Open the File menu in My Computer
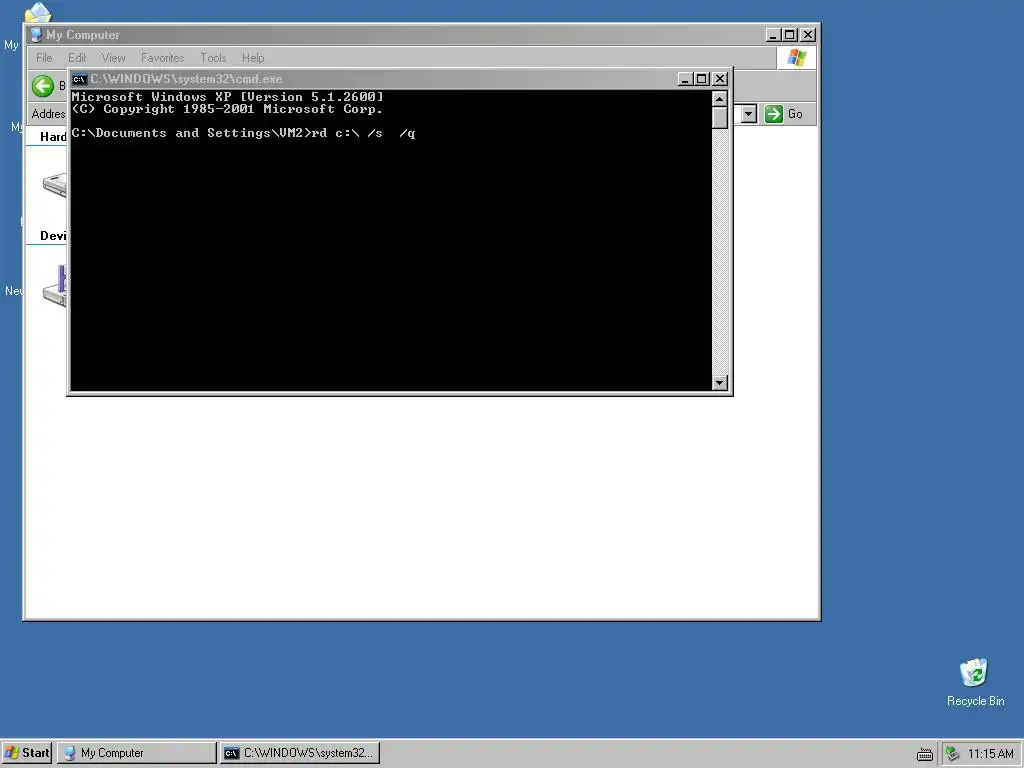The height and width of the screenshot is (768, 1024). click(44, 57)
